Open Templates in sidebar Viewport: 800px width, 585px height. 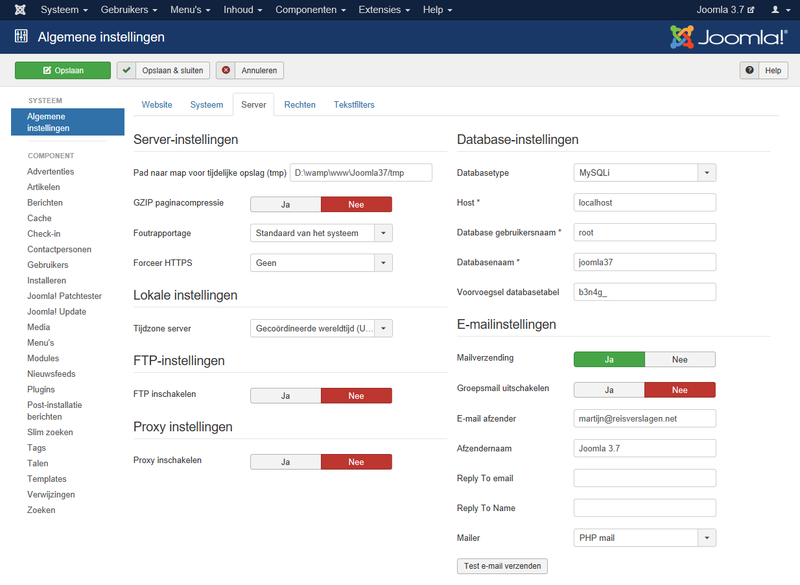coord(47,479)
